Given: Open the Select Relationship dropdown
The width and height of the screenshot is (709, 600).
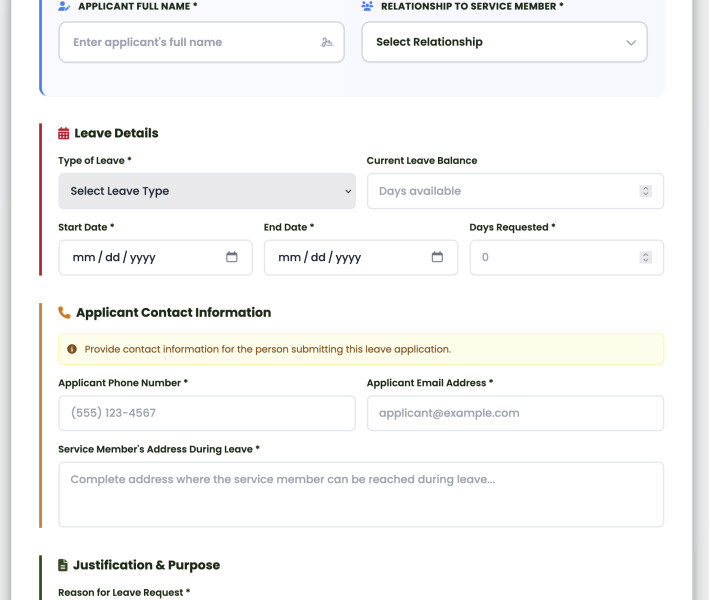Looking at the screenshot, I should (504, 42).
